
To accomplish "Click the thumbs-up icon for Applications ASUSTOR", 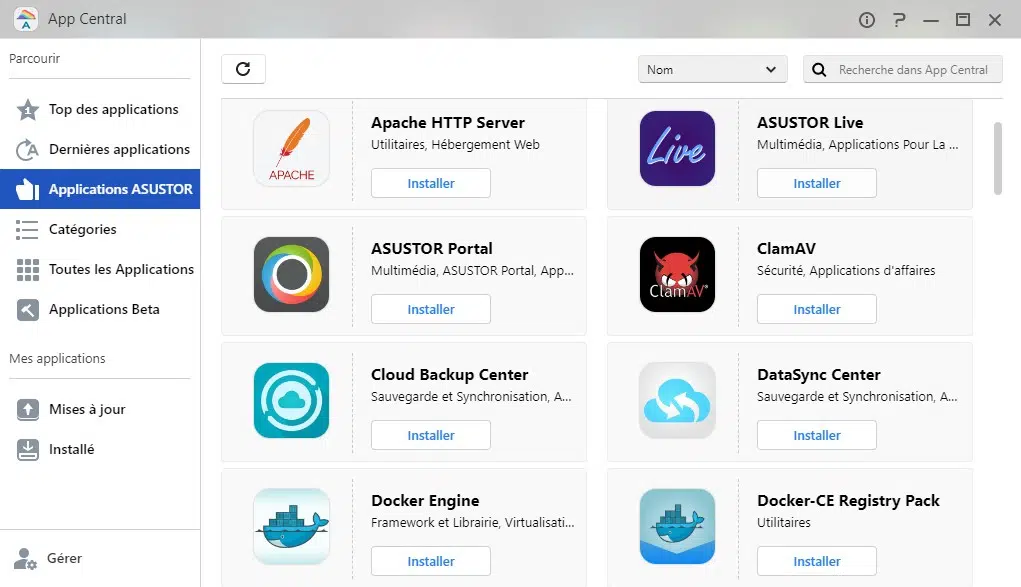I will tap(27, 189).
